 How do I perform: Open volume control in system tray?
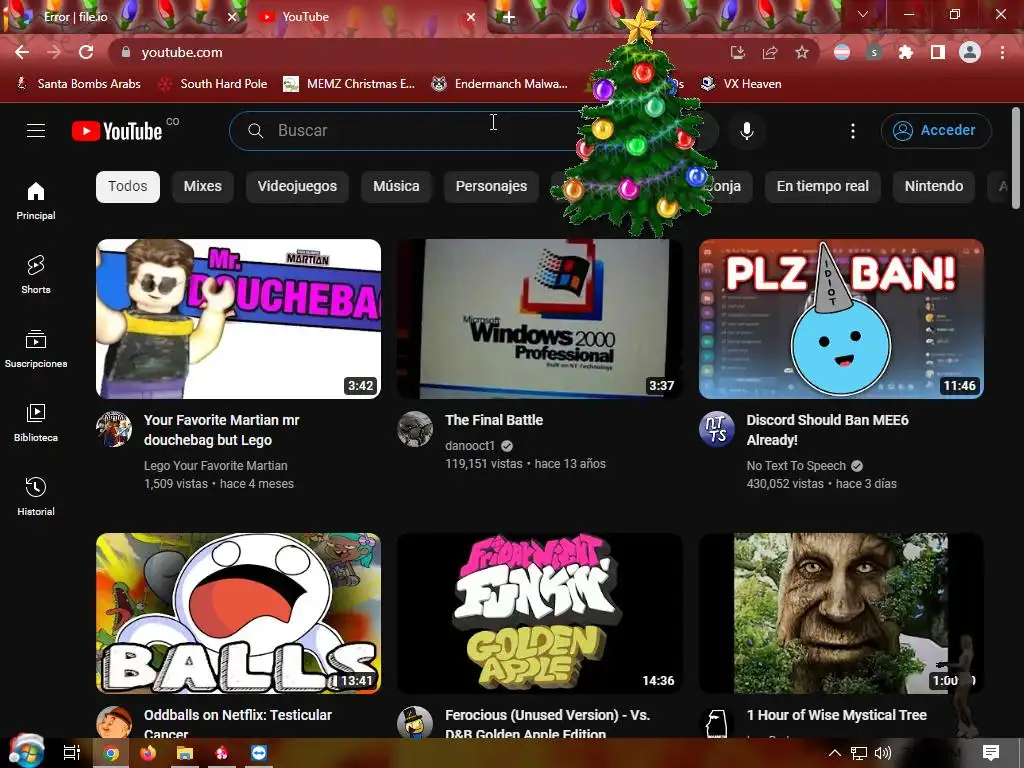click(883, 753)
